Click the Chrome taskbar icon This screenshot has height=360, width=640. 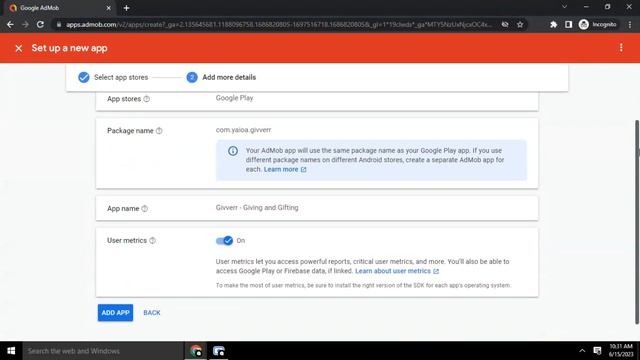click(x=196, y=351)
